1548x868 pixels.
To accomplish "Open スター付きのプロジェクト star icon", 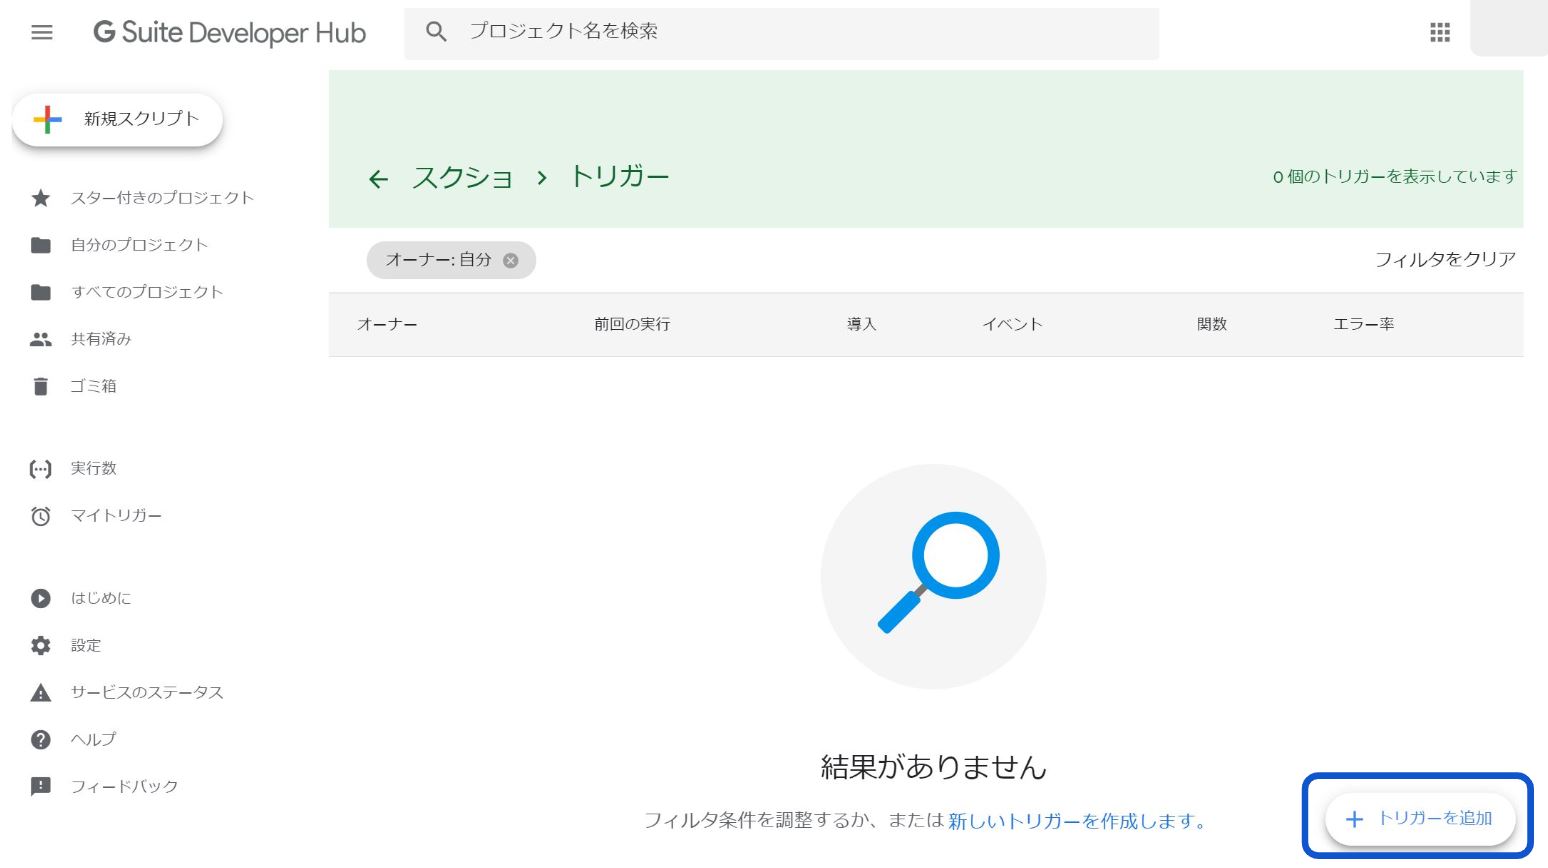I will coord(41,198).
